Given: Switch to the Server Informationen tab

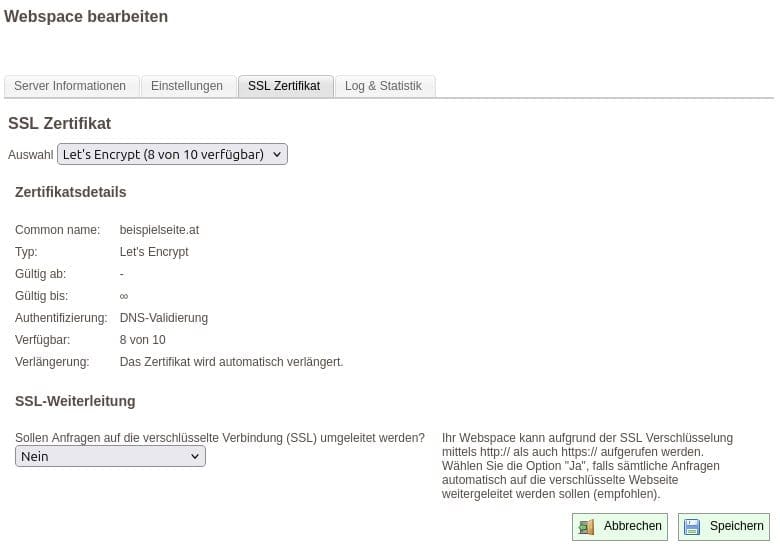Looking at the screenshot, I should [x=70, y=86].
